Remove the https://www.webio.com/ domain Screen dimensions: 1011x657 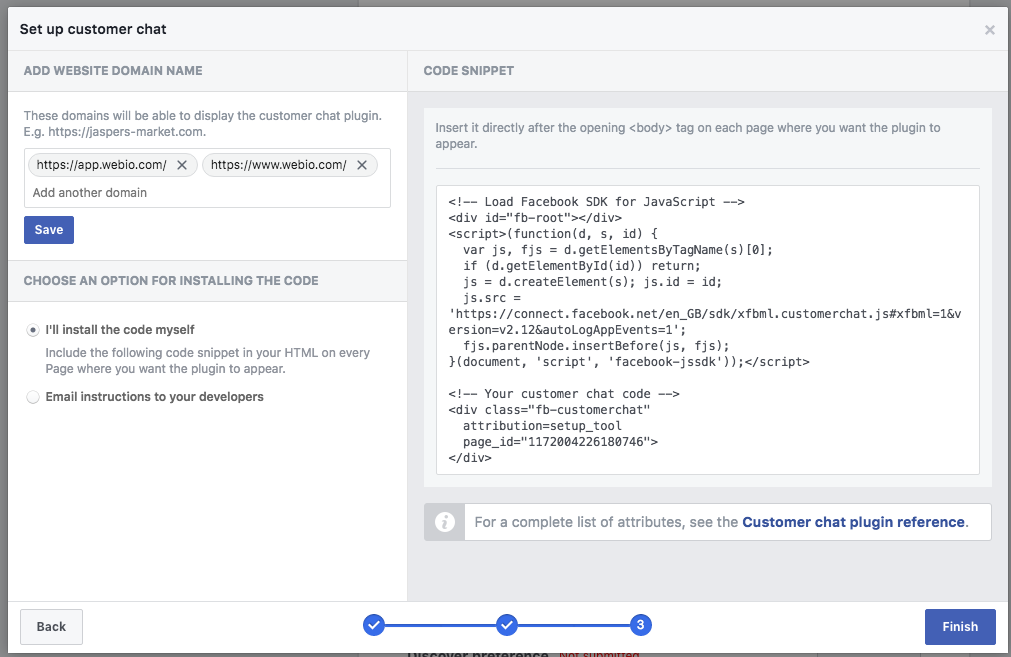click(x=362, y=165)
